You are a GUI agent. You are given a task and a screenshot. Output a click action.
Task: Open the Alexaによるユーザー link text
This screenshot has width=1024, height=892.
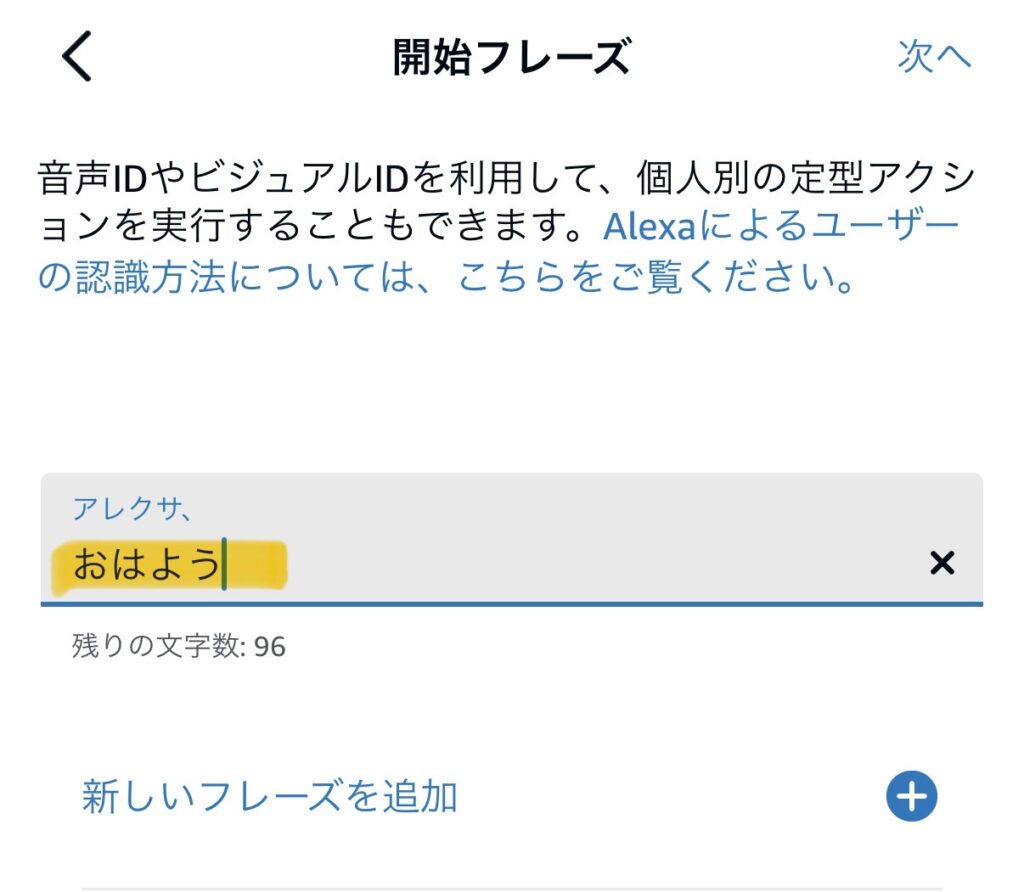pyautogui.click(x=780, y=227)
